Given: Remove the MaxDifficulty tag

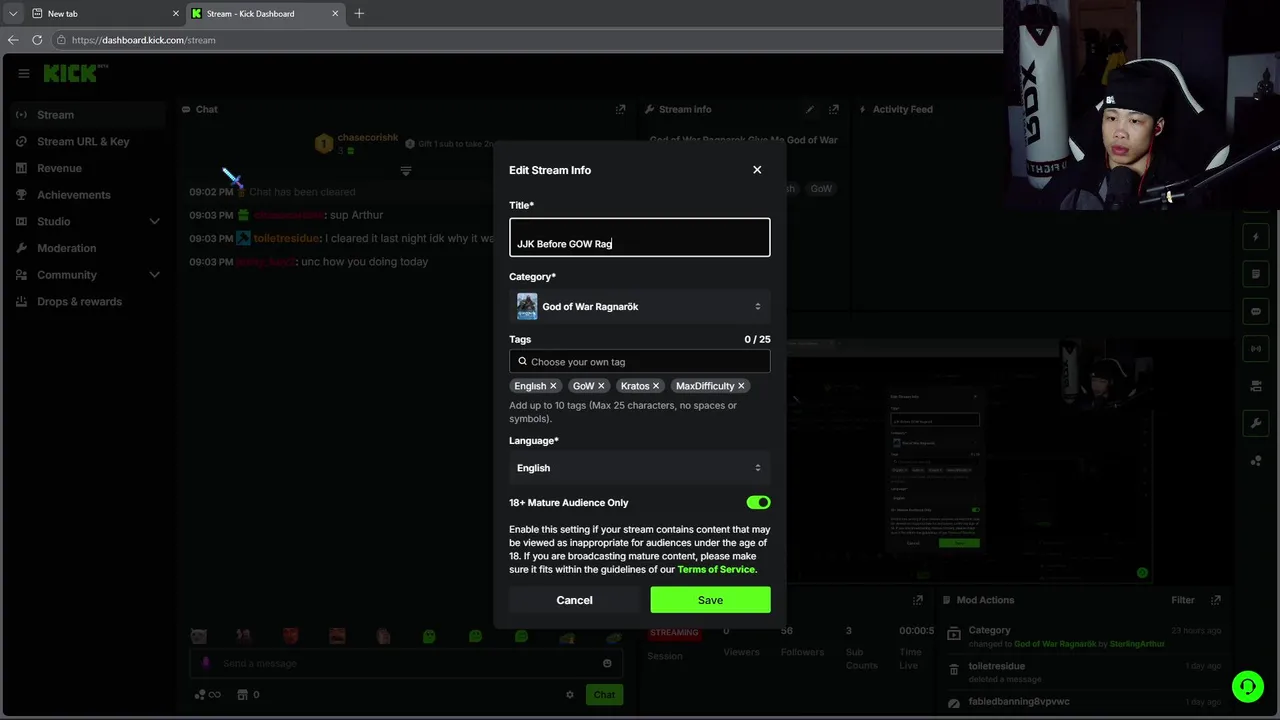Looking at the screenshot, I should pyautogui.click(x=741, y=386).
